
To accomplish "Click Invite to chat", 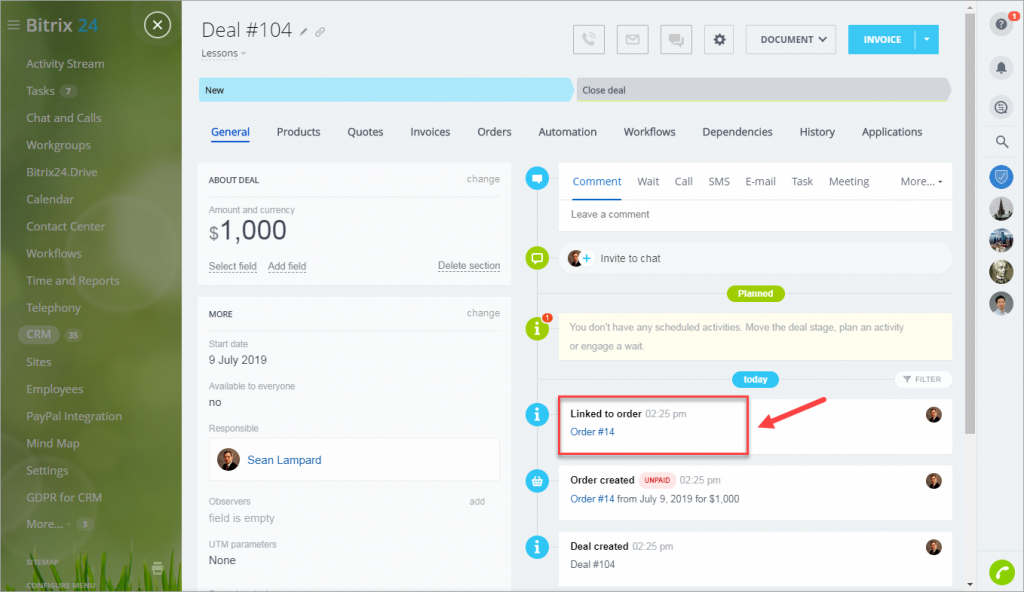I will coord(630,259).
